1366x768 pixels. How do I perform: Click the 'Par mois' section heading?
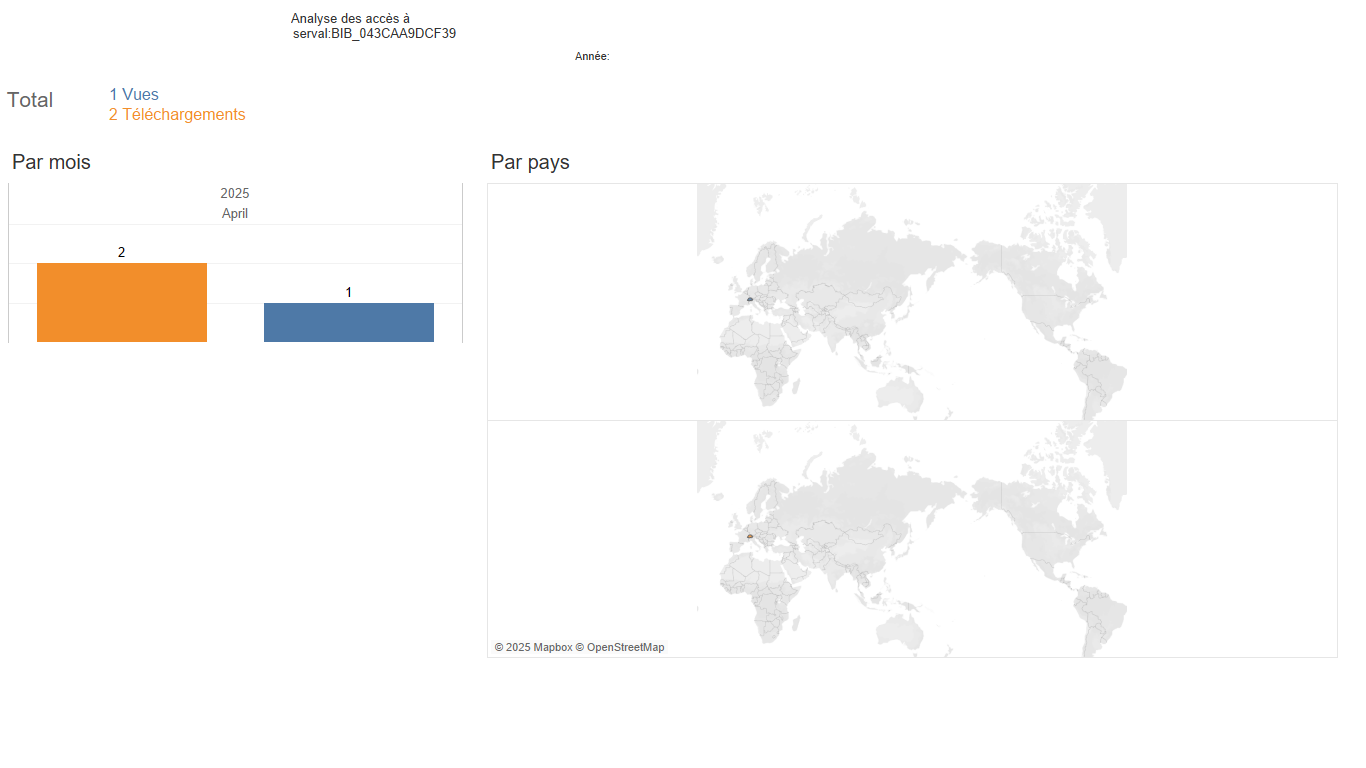[51, 162]
